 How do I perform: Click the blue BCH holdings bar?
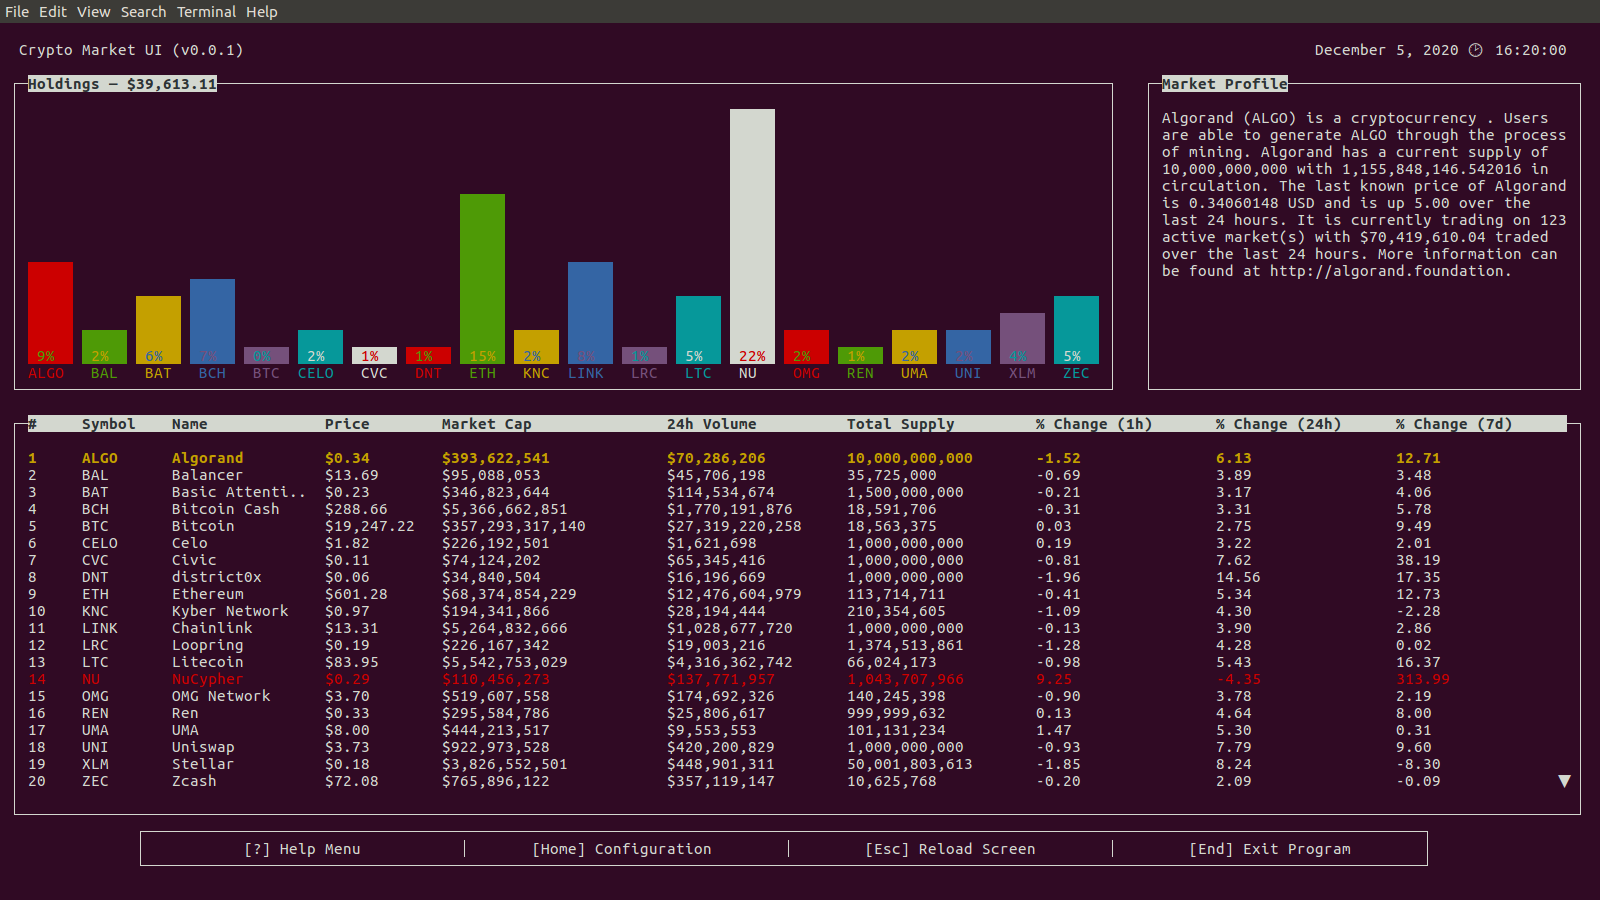point(212,321)
